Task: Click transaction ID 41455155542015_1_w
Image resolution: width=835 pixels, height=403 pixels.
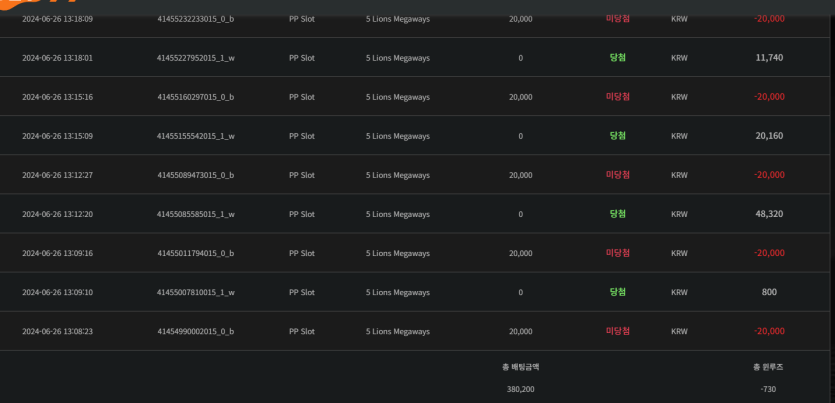Action: click(195, 136)
